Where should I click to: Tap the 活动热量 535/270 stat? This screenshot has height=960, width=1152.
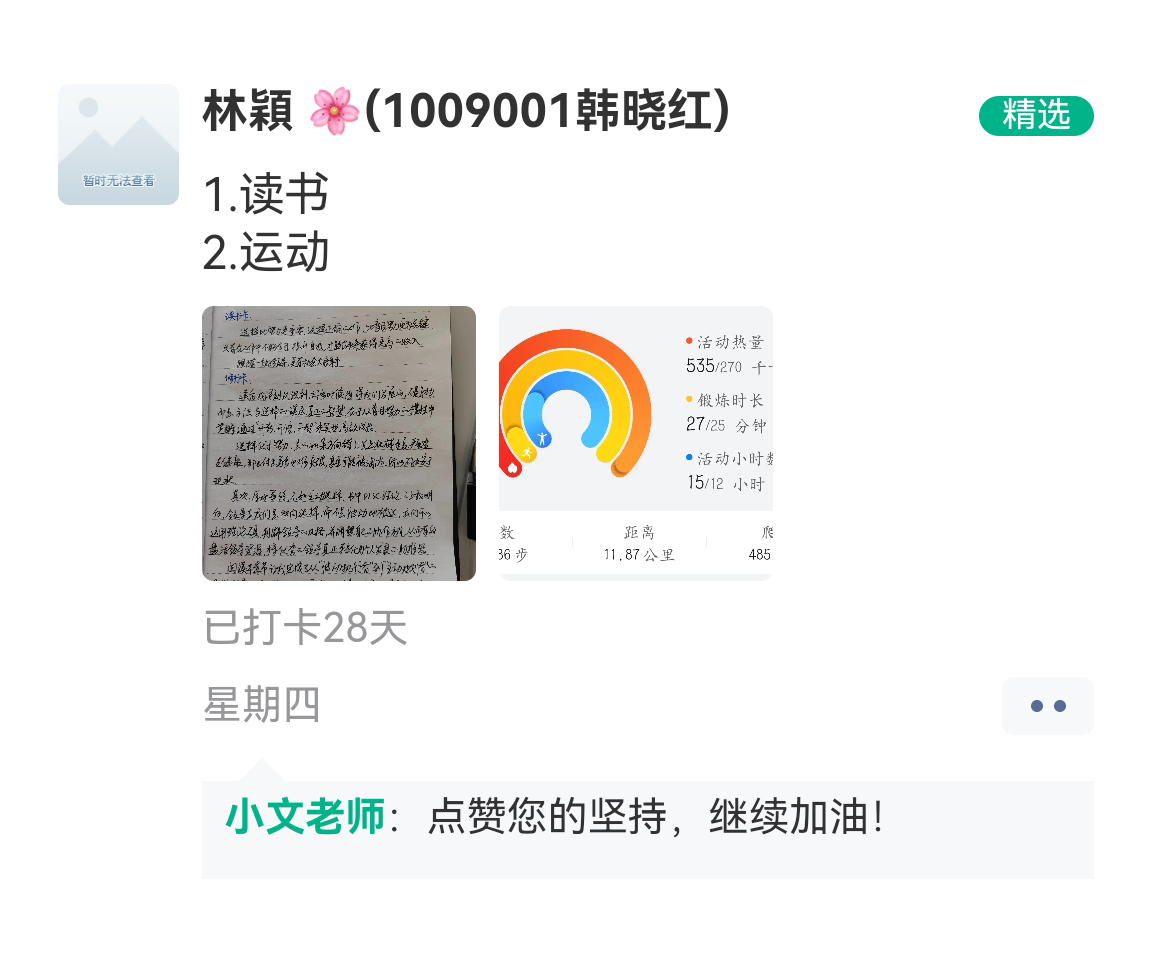point(728,354)
